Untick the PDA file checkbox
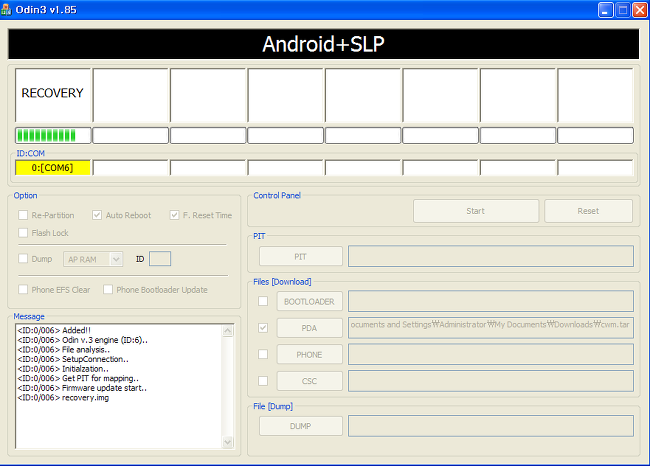 [263, 328]
